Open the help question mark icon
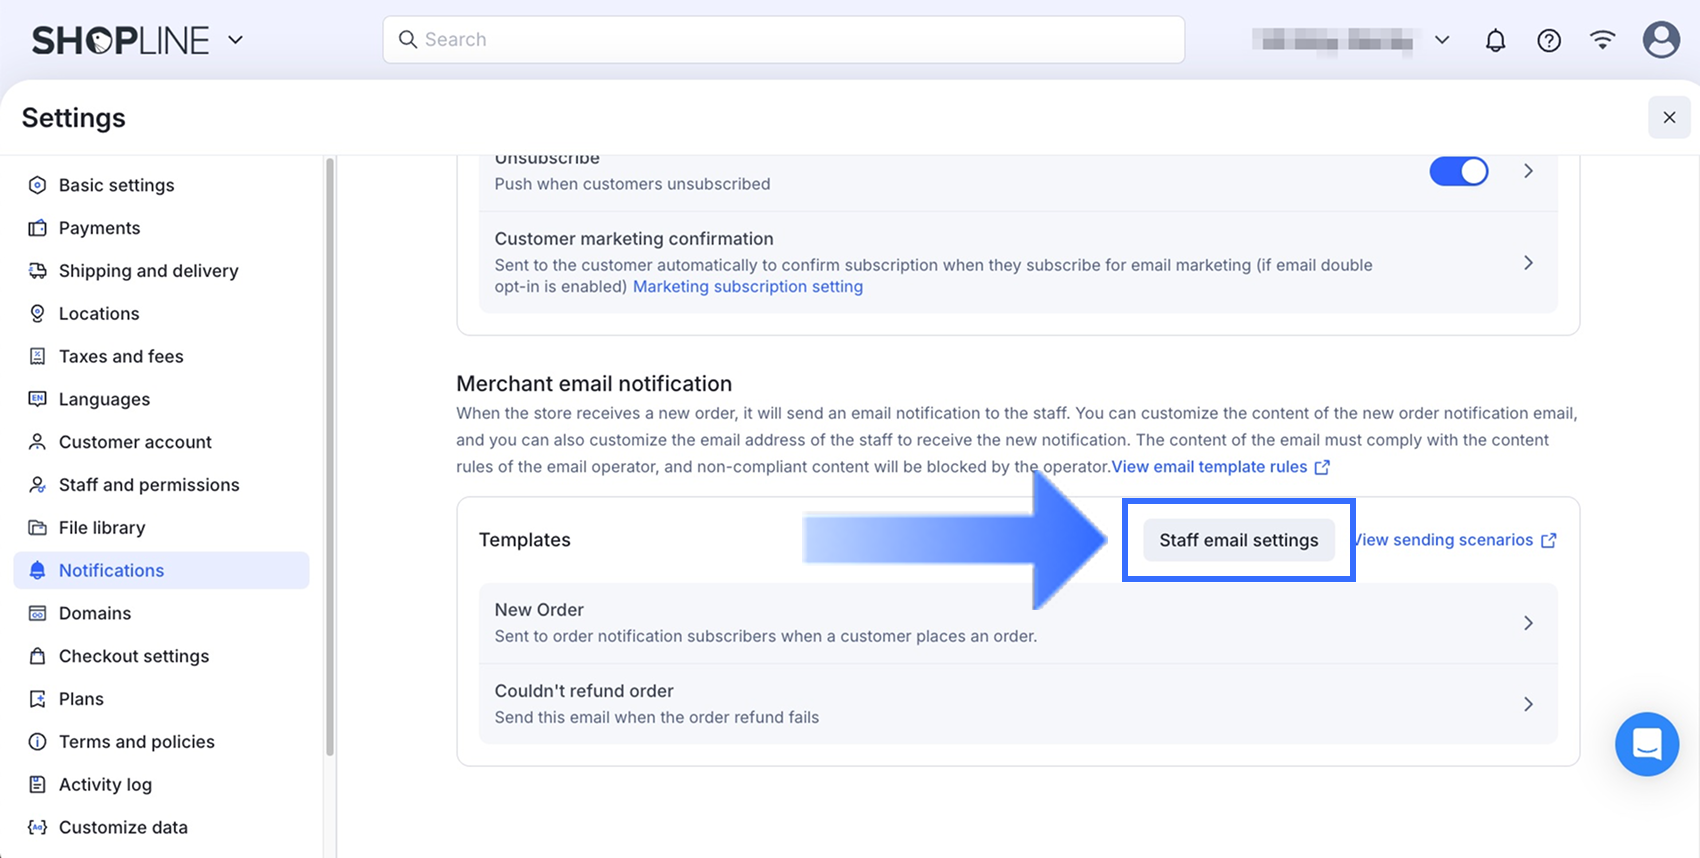Image resolution: width=1700 pixels, height=858 pixels. pos(1549,40)
